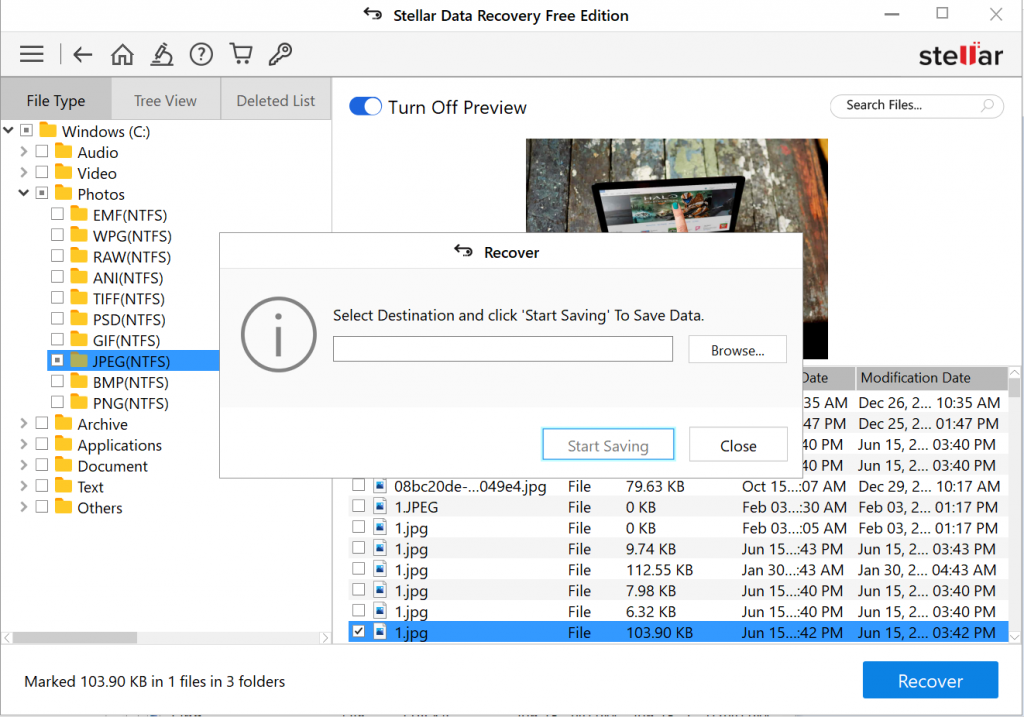
Task: Expand the Text tree node
Action: click(24, 486)
